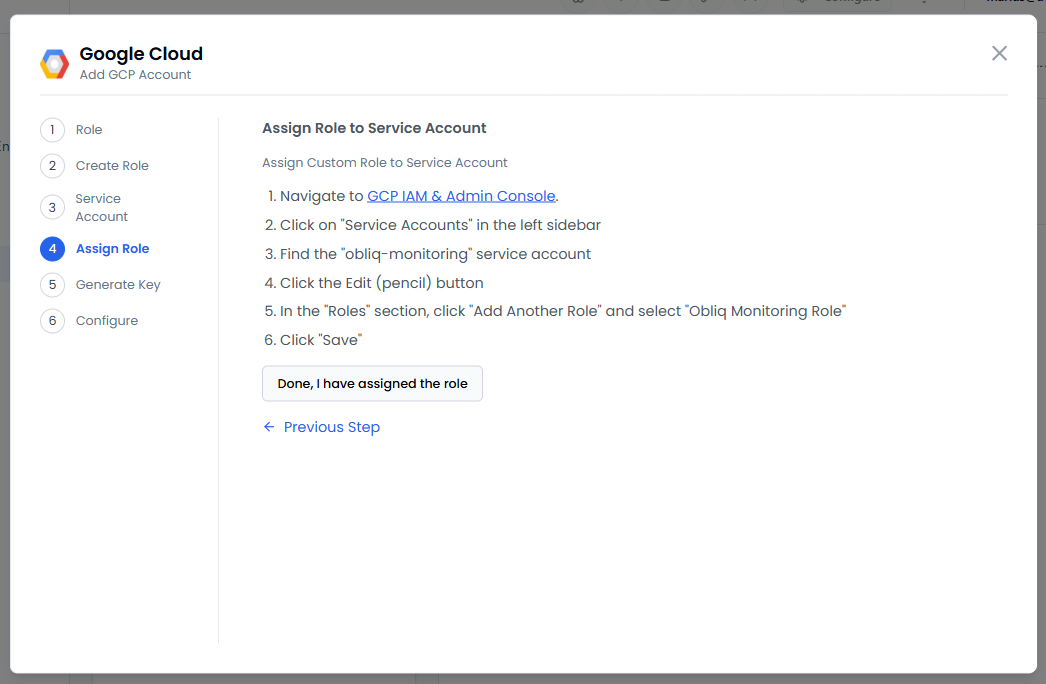Click the "Assign Role to Service Account" heading
This screenshot has width=1046, height=684.
coord(374,128)
